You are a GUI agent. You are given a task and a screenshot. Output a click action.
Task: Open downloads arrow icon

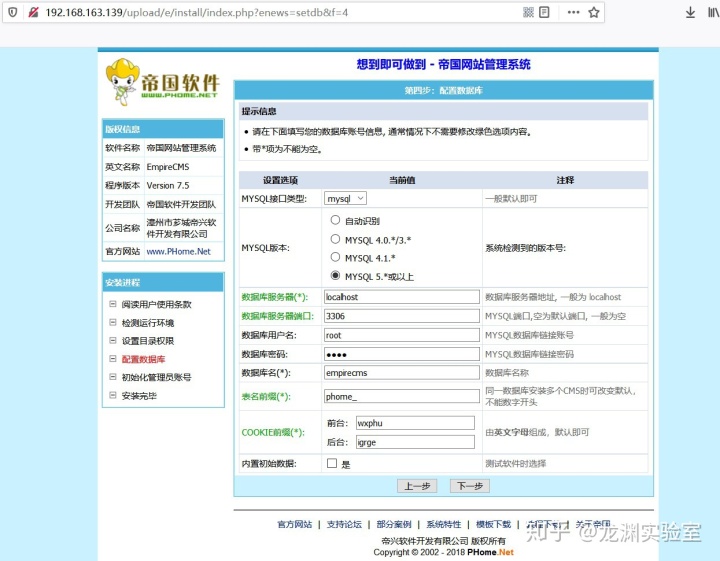(690, 13)
